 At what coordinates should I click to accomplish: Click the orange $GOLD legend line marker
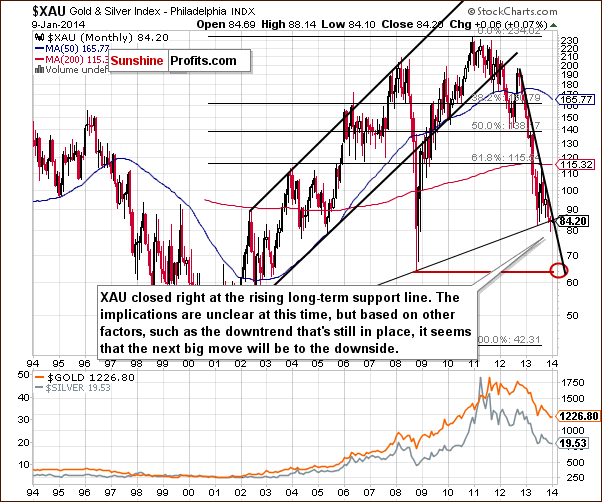(40, 377)
